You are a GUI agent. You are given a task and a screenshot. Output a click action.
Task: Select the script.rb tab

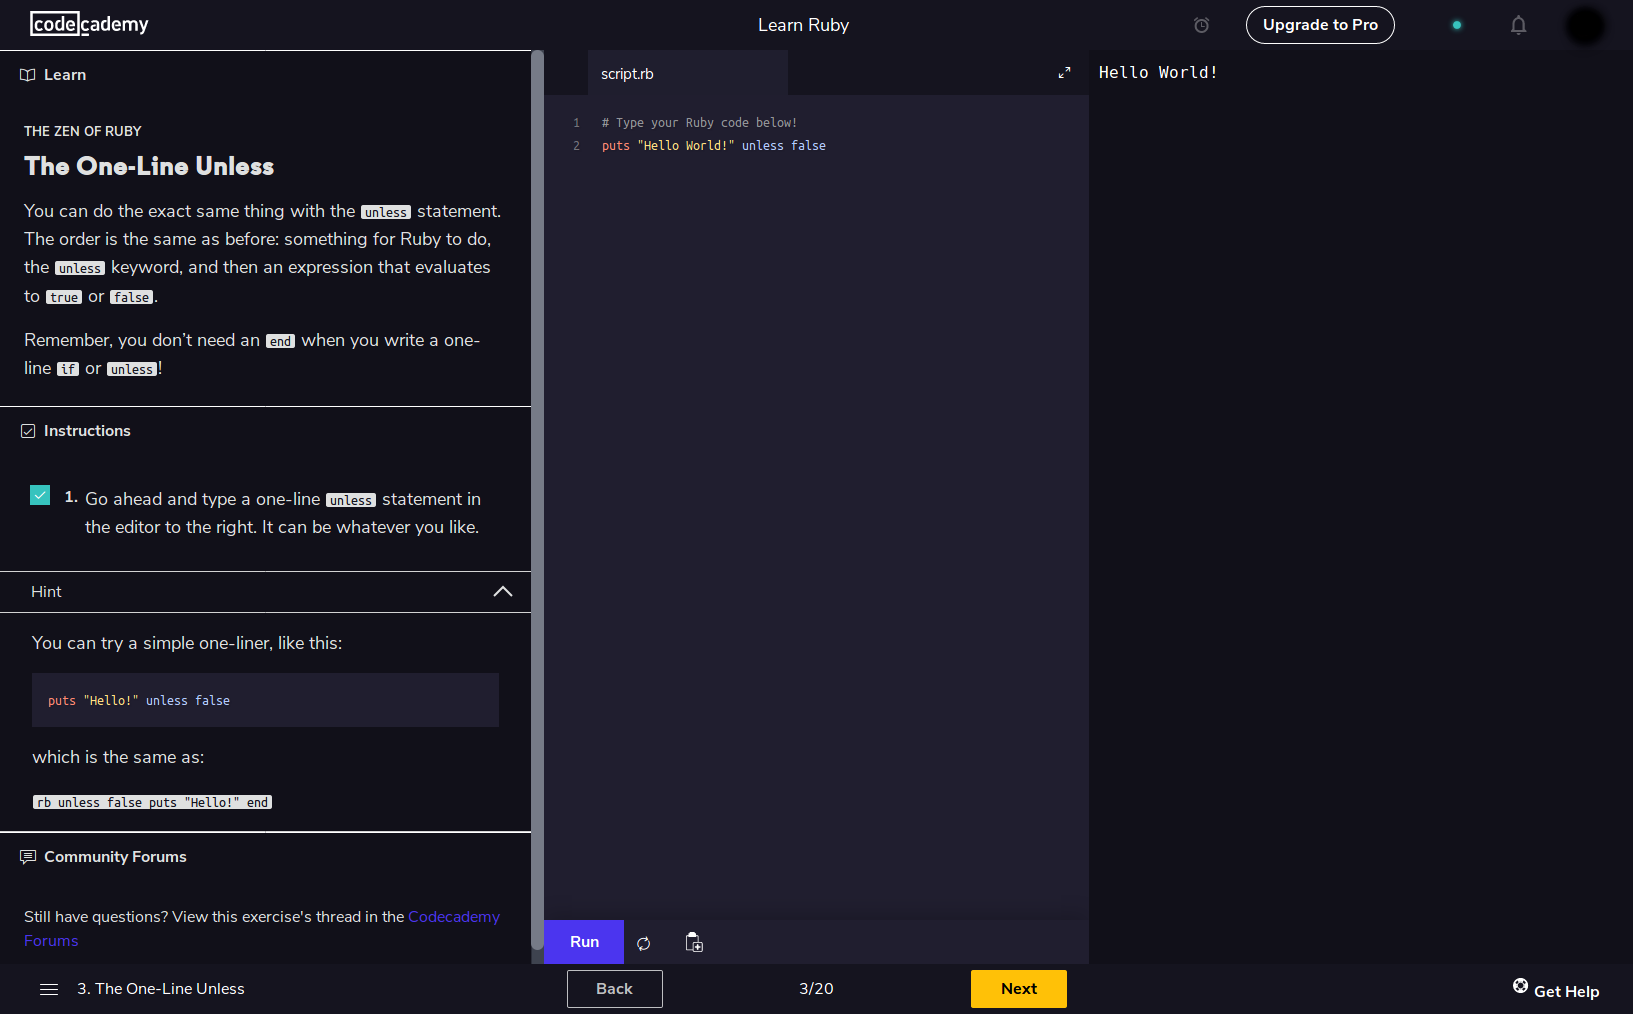pyautogui.click(x=627, y=73)
